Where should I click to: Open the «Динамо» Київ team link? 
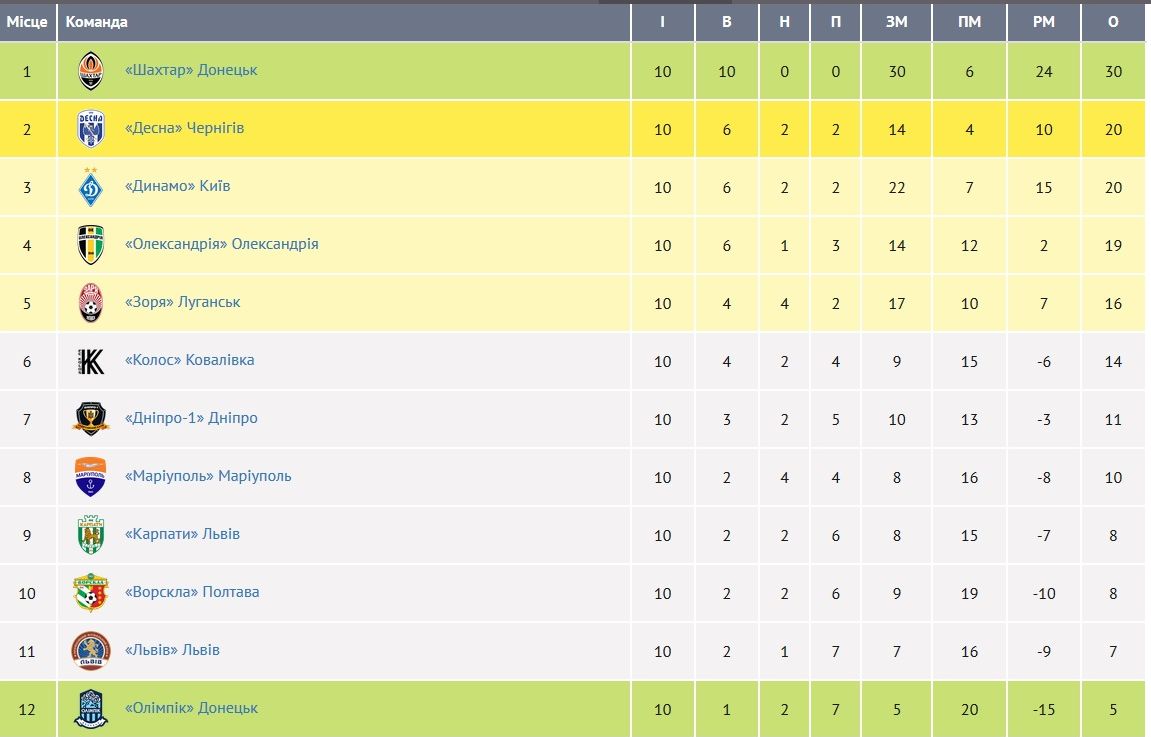coord(177,186)
